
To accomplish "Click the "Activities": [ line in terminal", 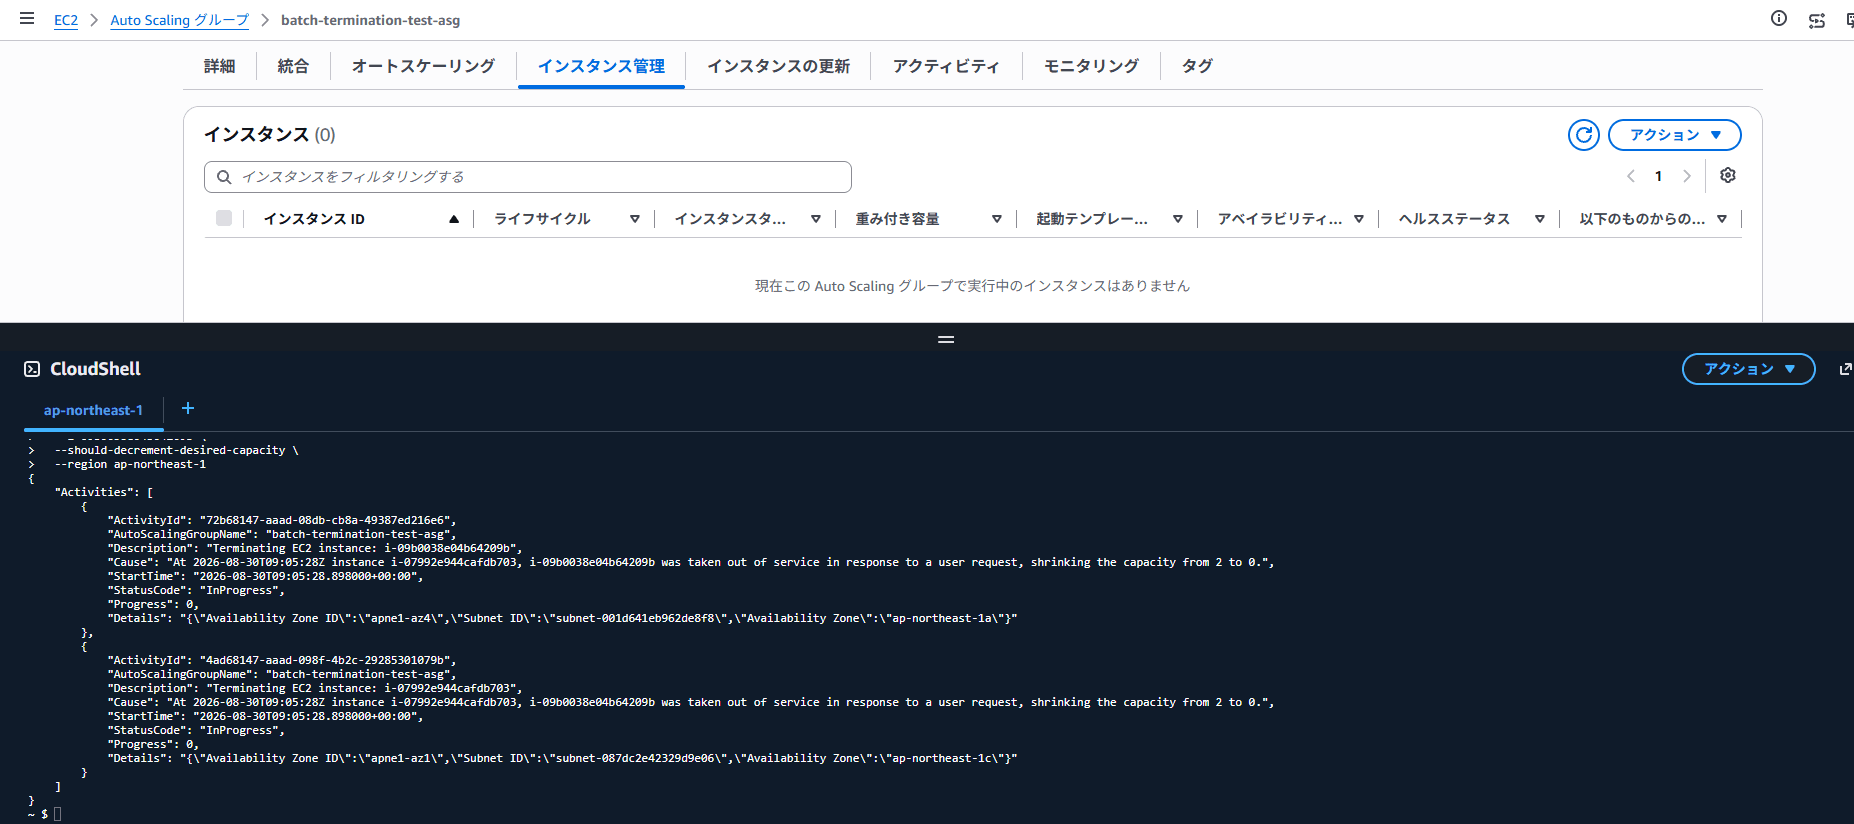I will 104,492.
